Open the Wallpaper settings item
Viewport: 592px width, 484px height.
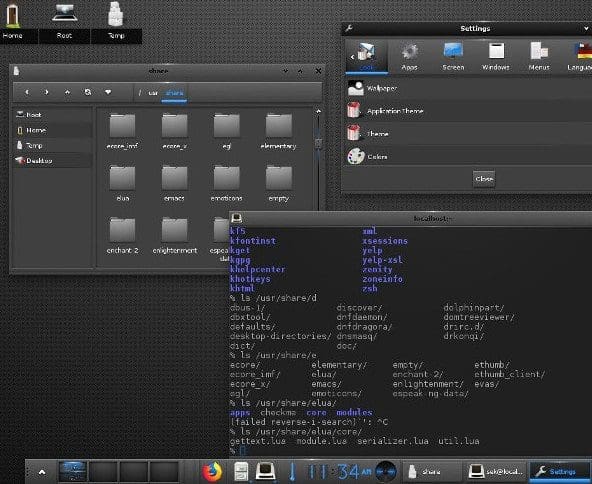tap(468, 88)
